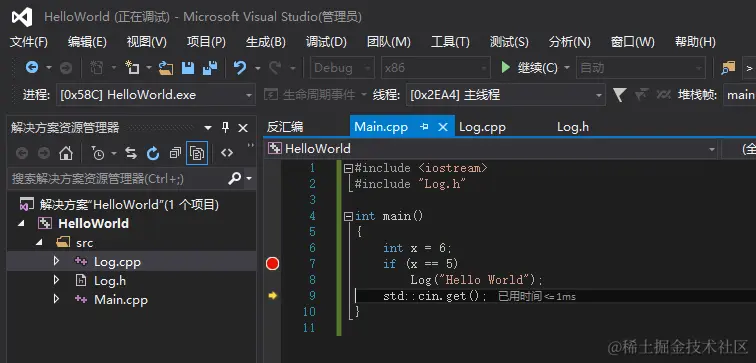Click the Undo arrow icon
Screen dimensions: 756x363
pos(240,68)
